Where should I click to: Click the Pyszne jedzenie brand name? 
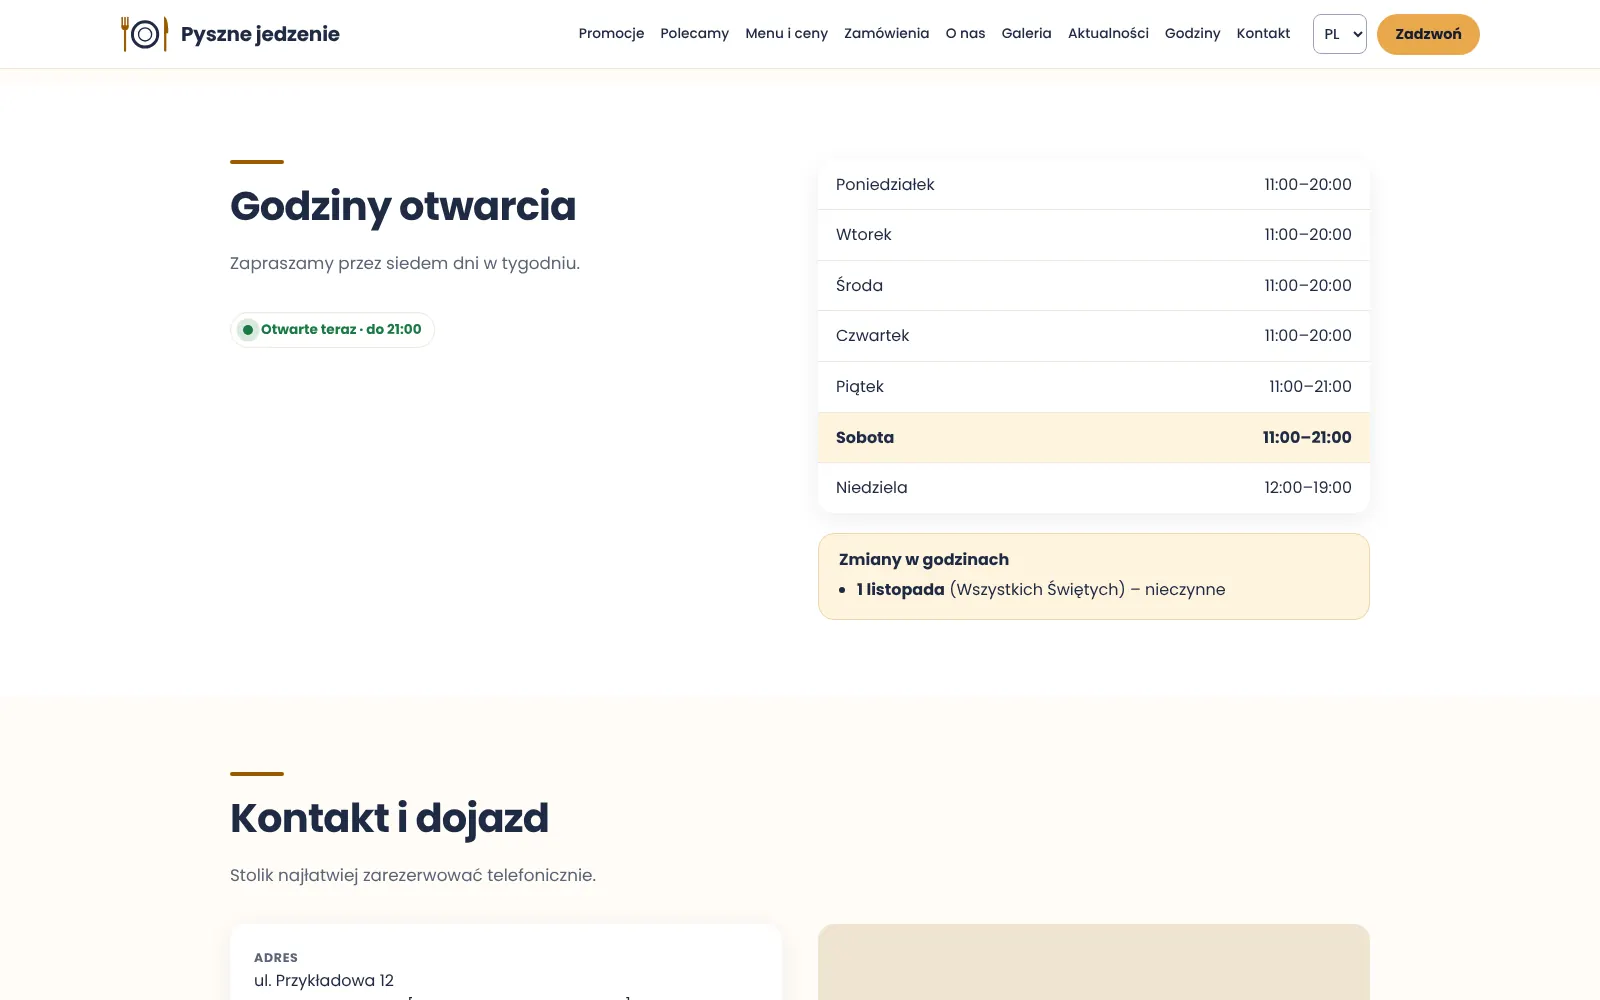(260, 34)
